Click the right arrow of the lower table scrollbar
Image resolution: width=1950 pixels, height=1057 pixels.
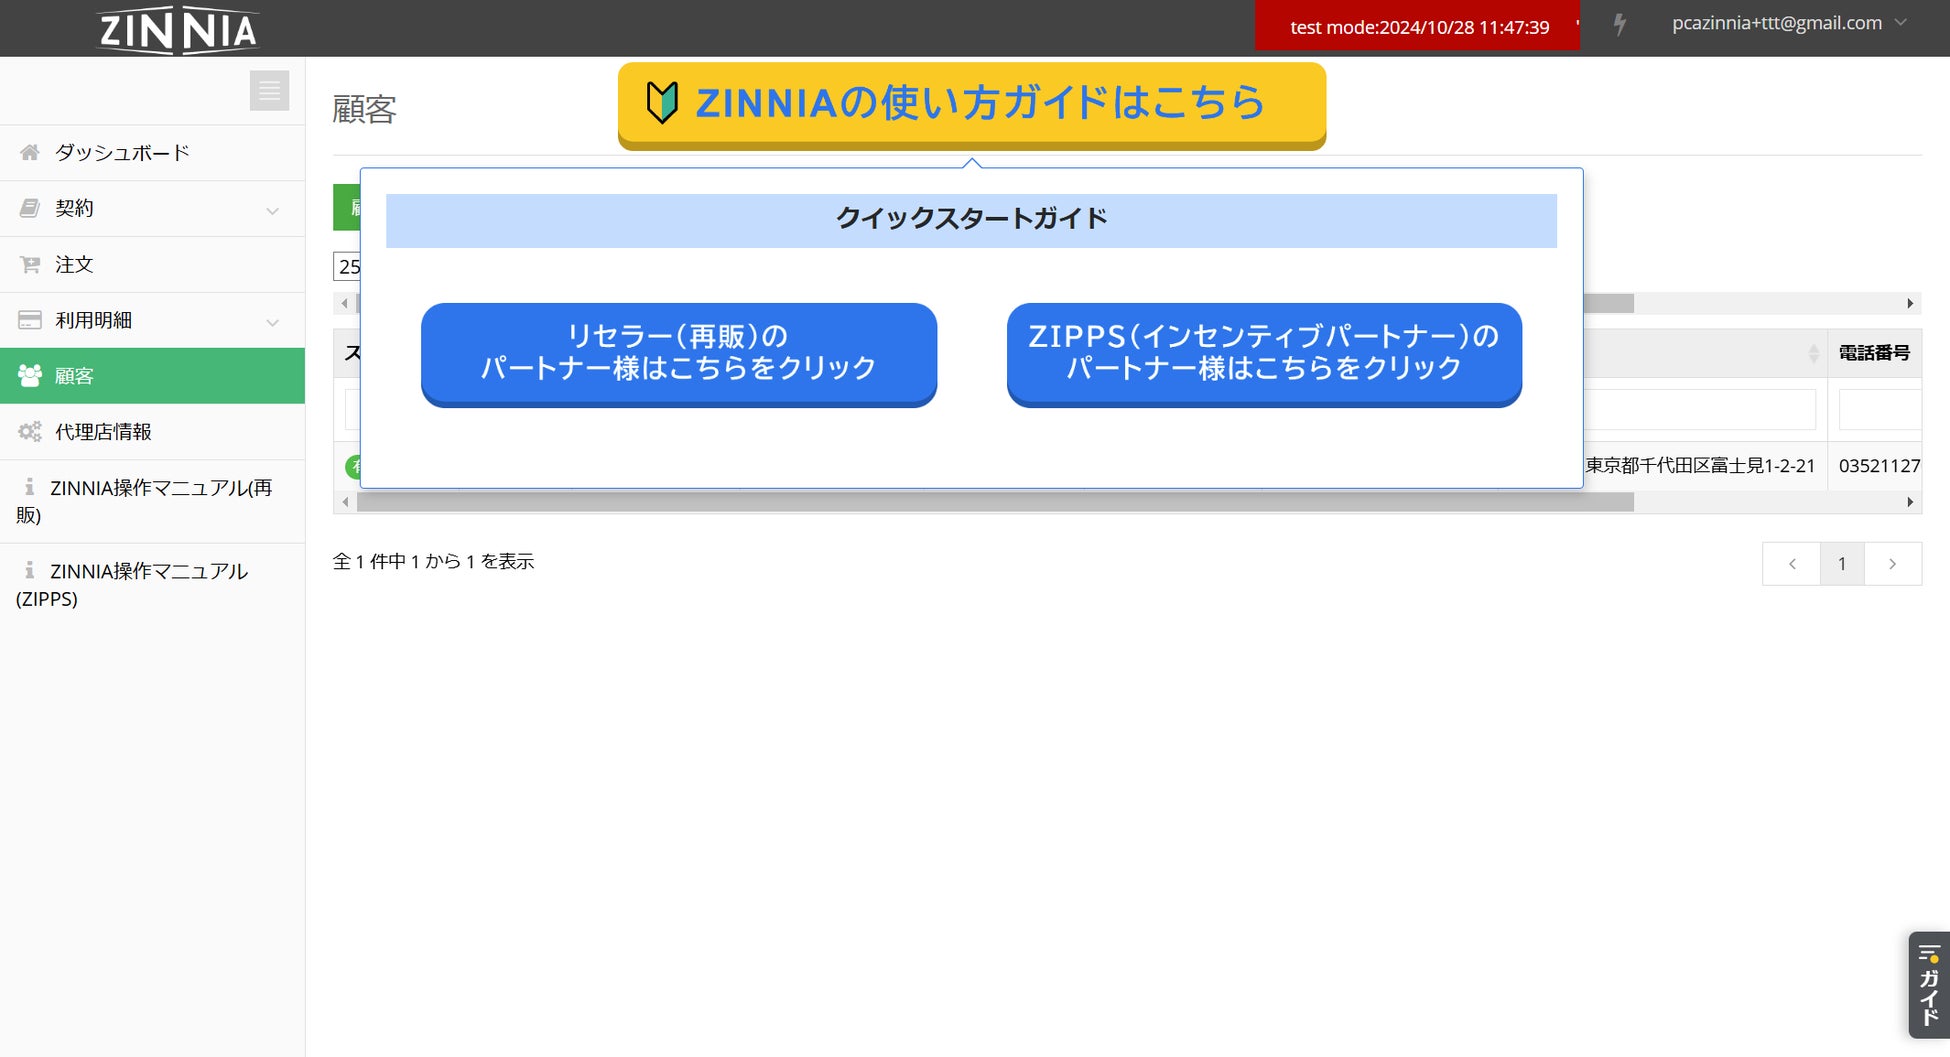(x=1910, y=502)
